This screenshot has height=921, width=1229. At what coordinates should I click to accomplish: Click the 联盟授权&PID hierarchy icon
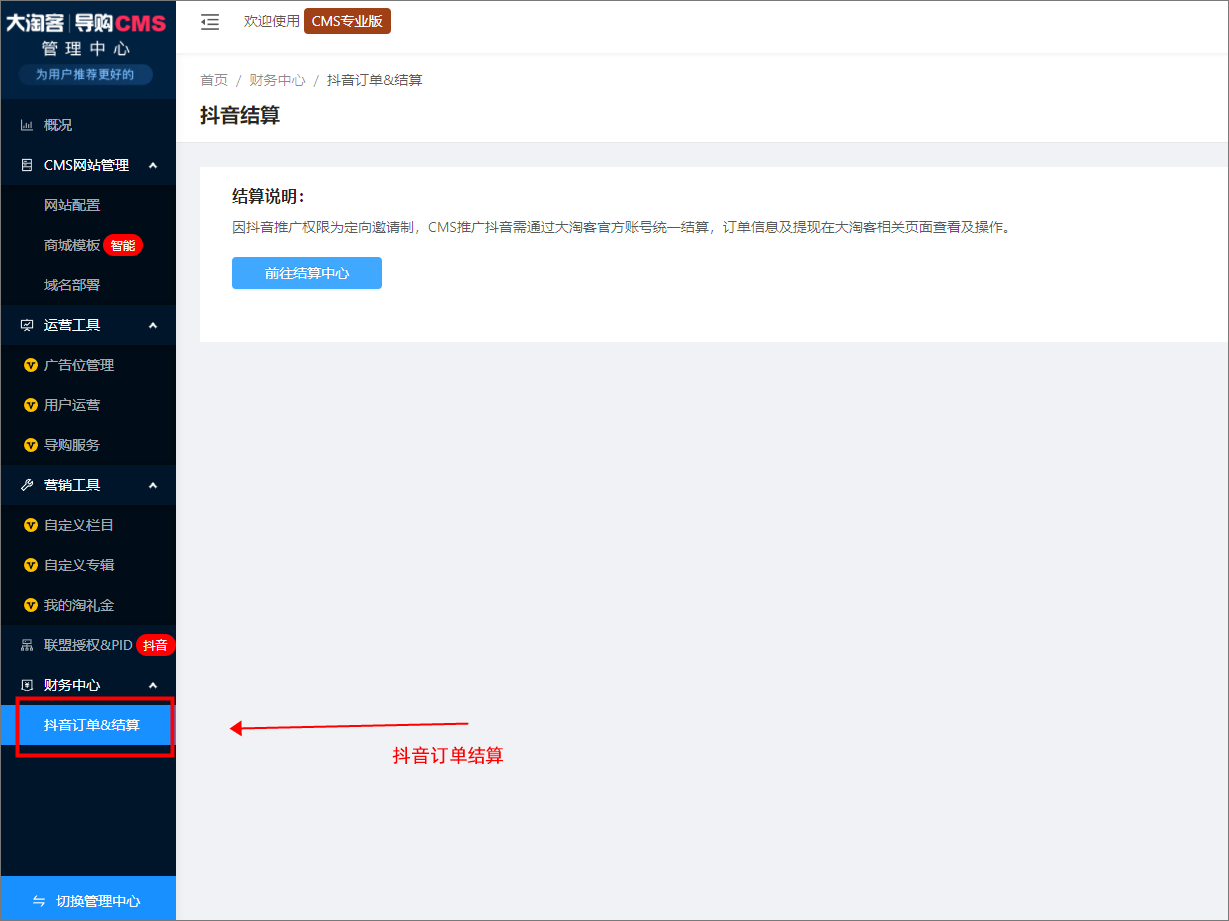click(27, 645)
